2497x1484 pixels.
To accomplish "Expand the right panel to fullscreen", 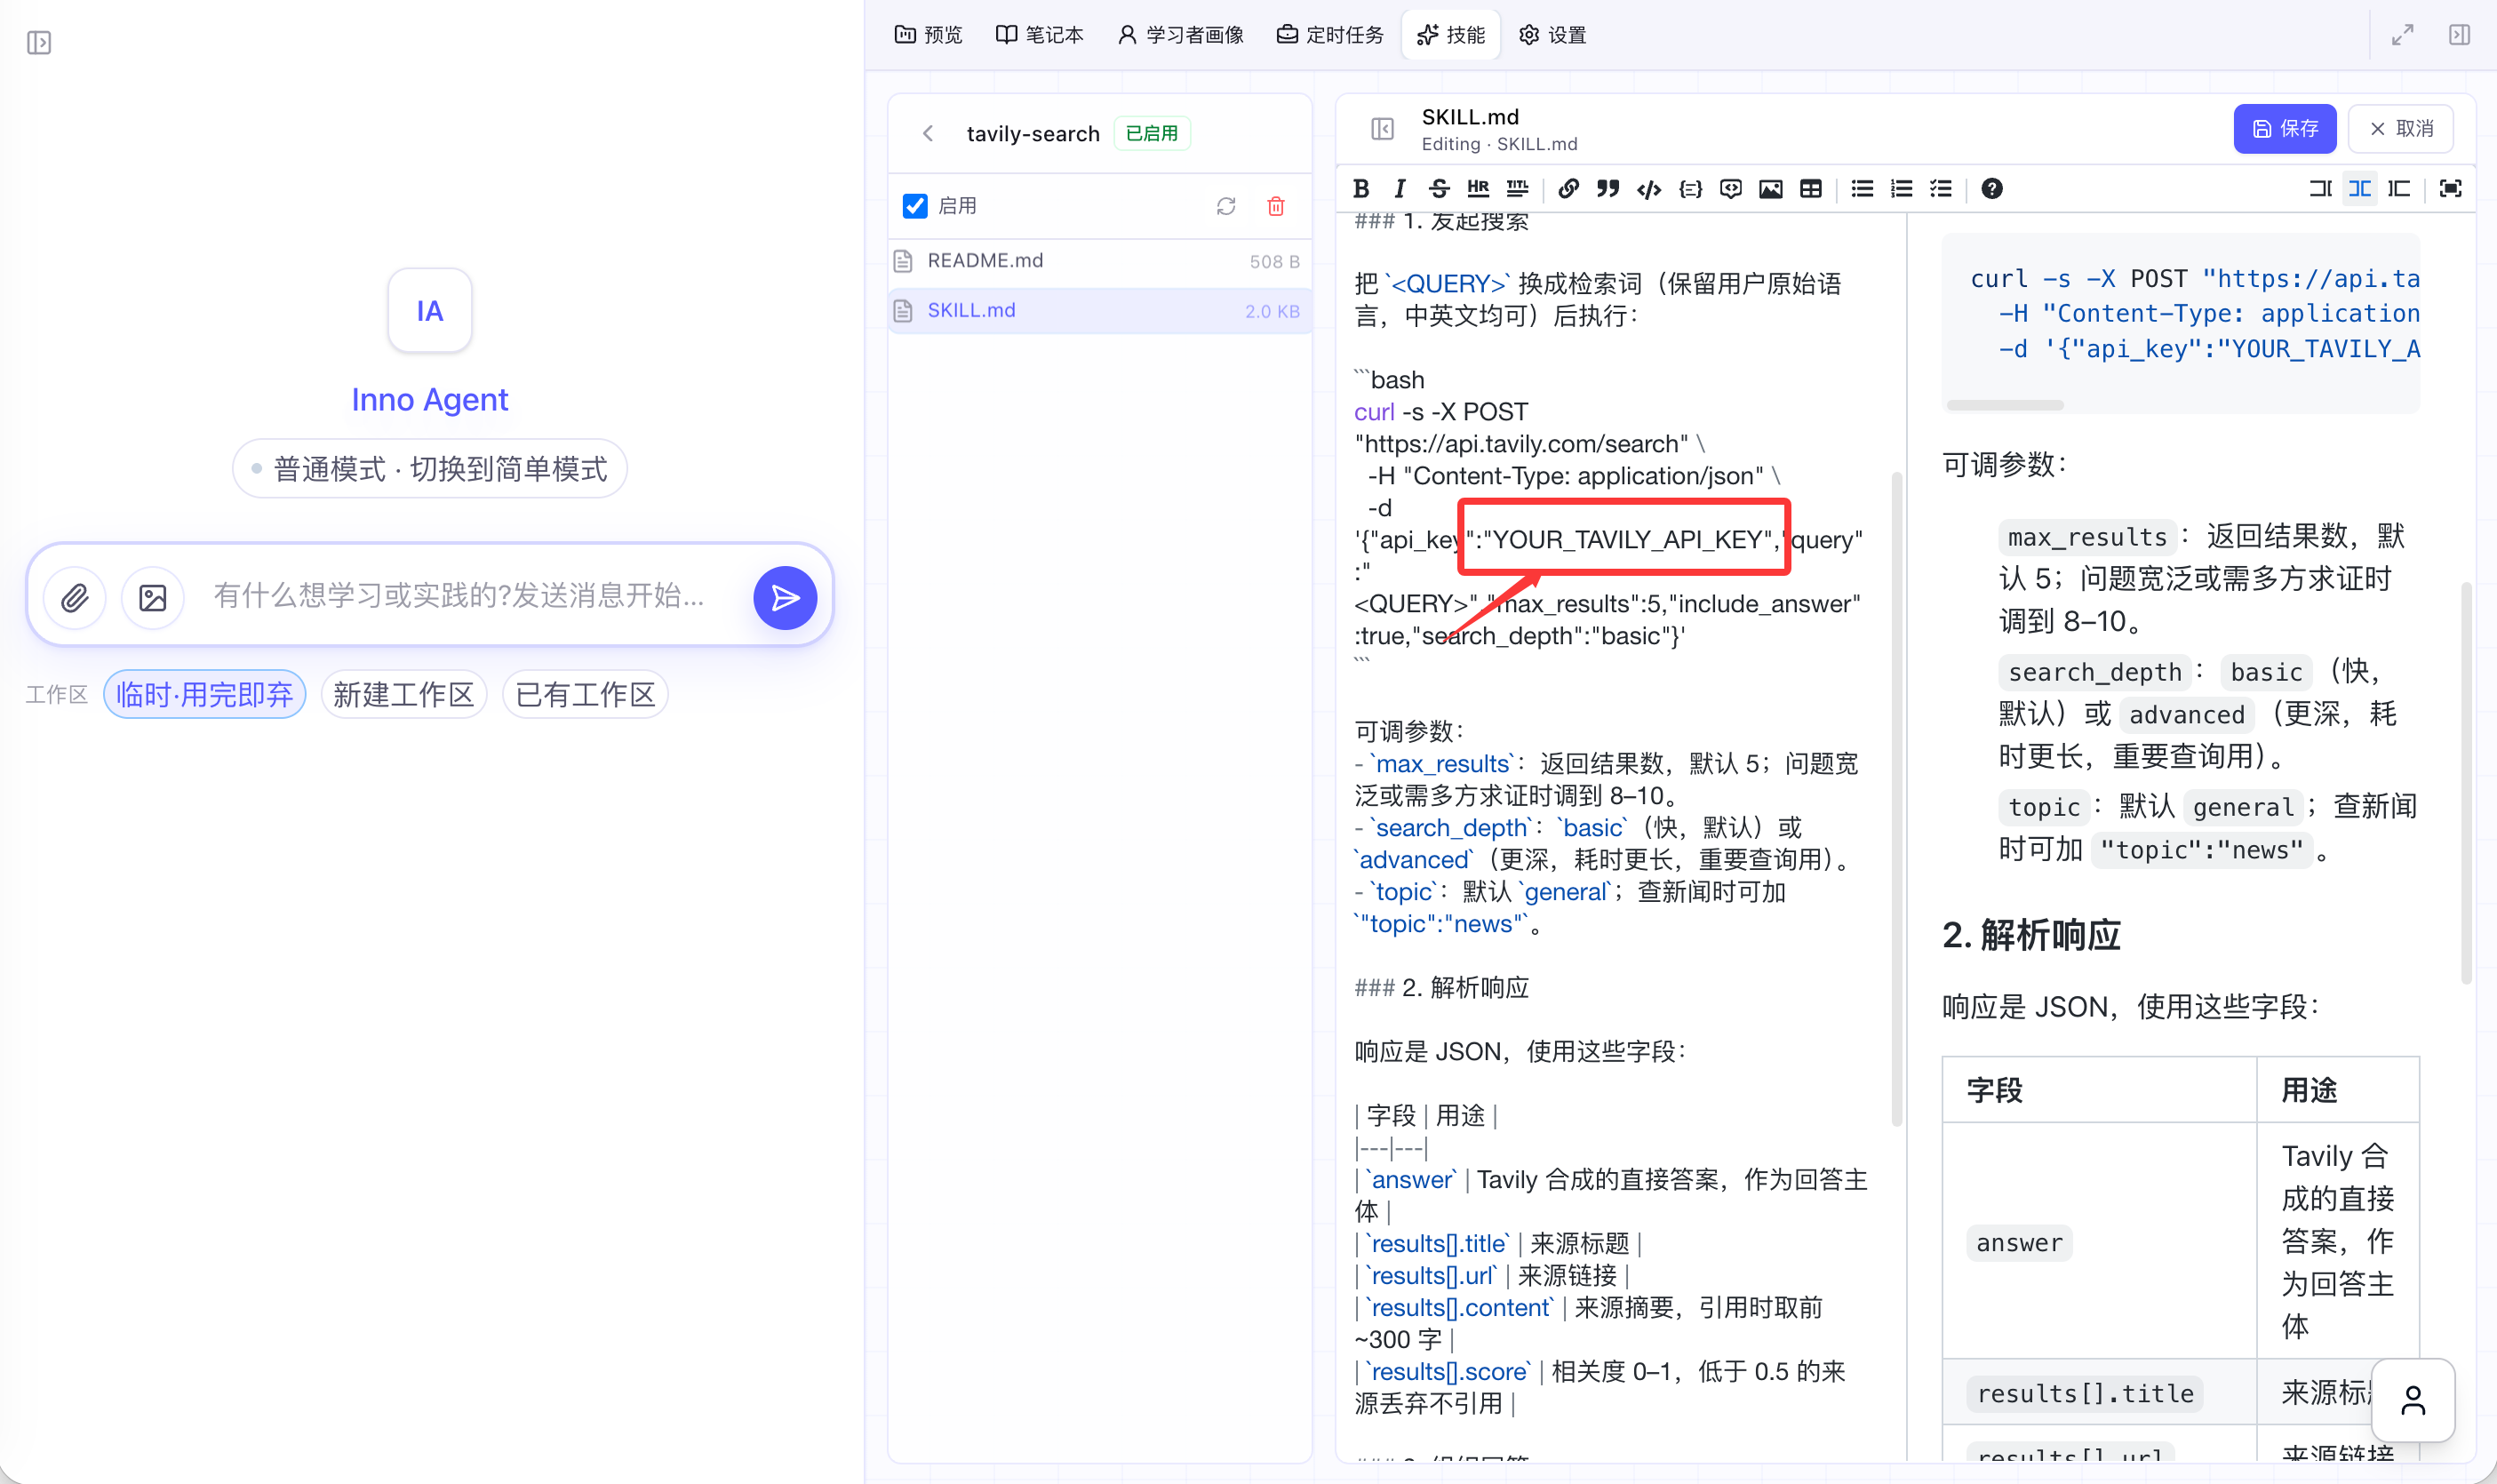I will point(2402,36).
